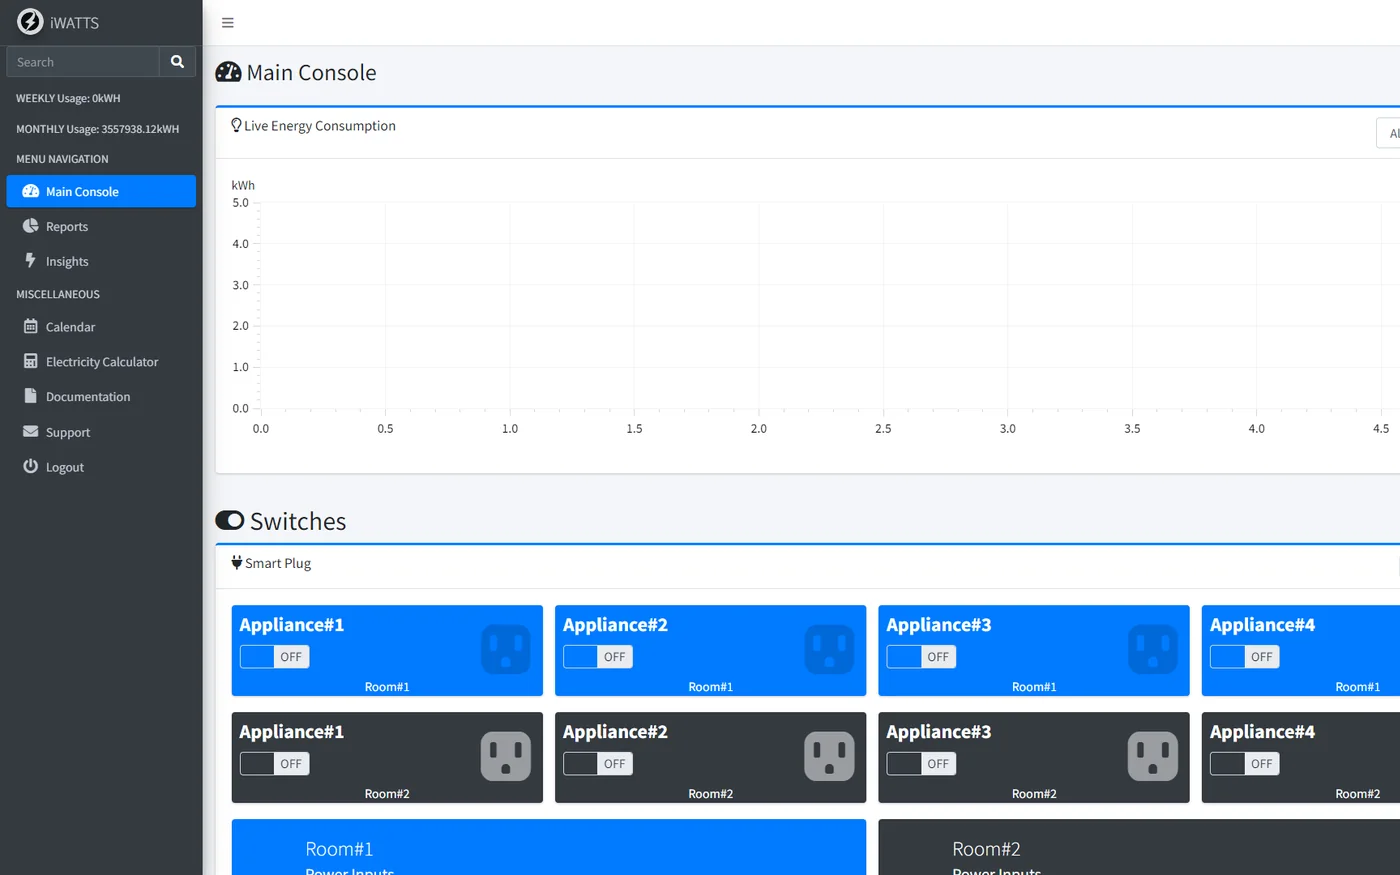Open the Calendar menu item
The image size is (1400, 875).
pos(101,326)
